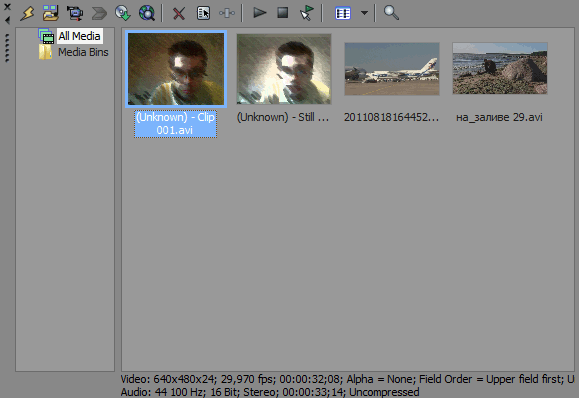Click the Audio 44 100 Hz status line
The image size is (579, 398).
270,392
